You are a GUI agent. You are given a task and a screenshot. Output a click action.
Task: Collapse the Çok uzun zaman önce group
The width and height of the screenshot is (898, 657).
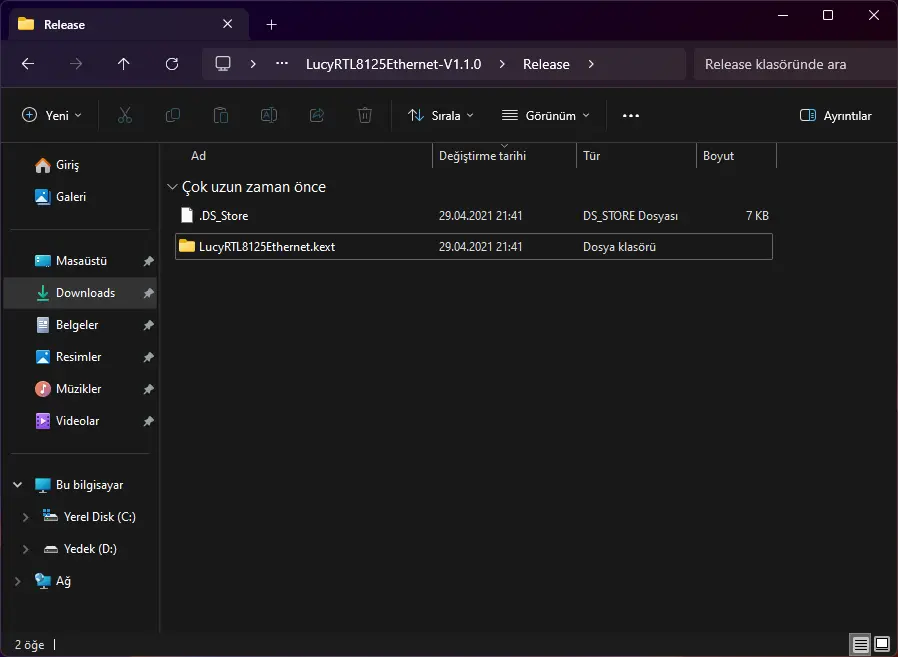172,187
